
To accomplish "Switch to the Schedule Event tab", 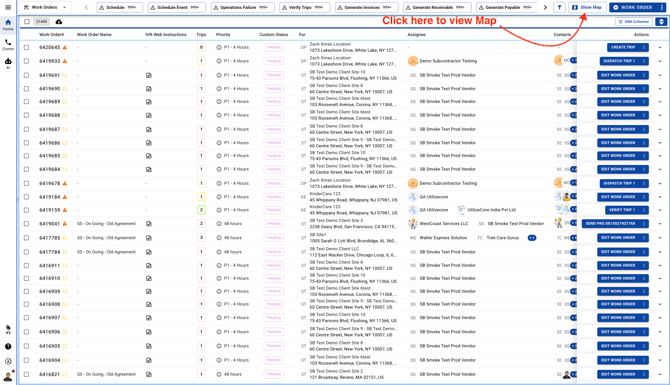I will tap(176, 7).
